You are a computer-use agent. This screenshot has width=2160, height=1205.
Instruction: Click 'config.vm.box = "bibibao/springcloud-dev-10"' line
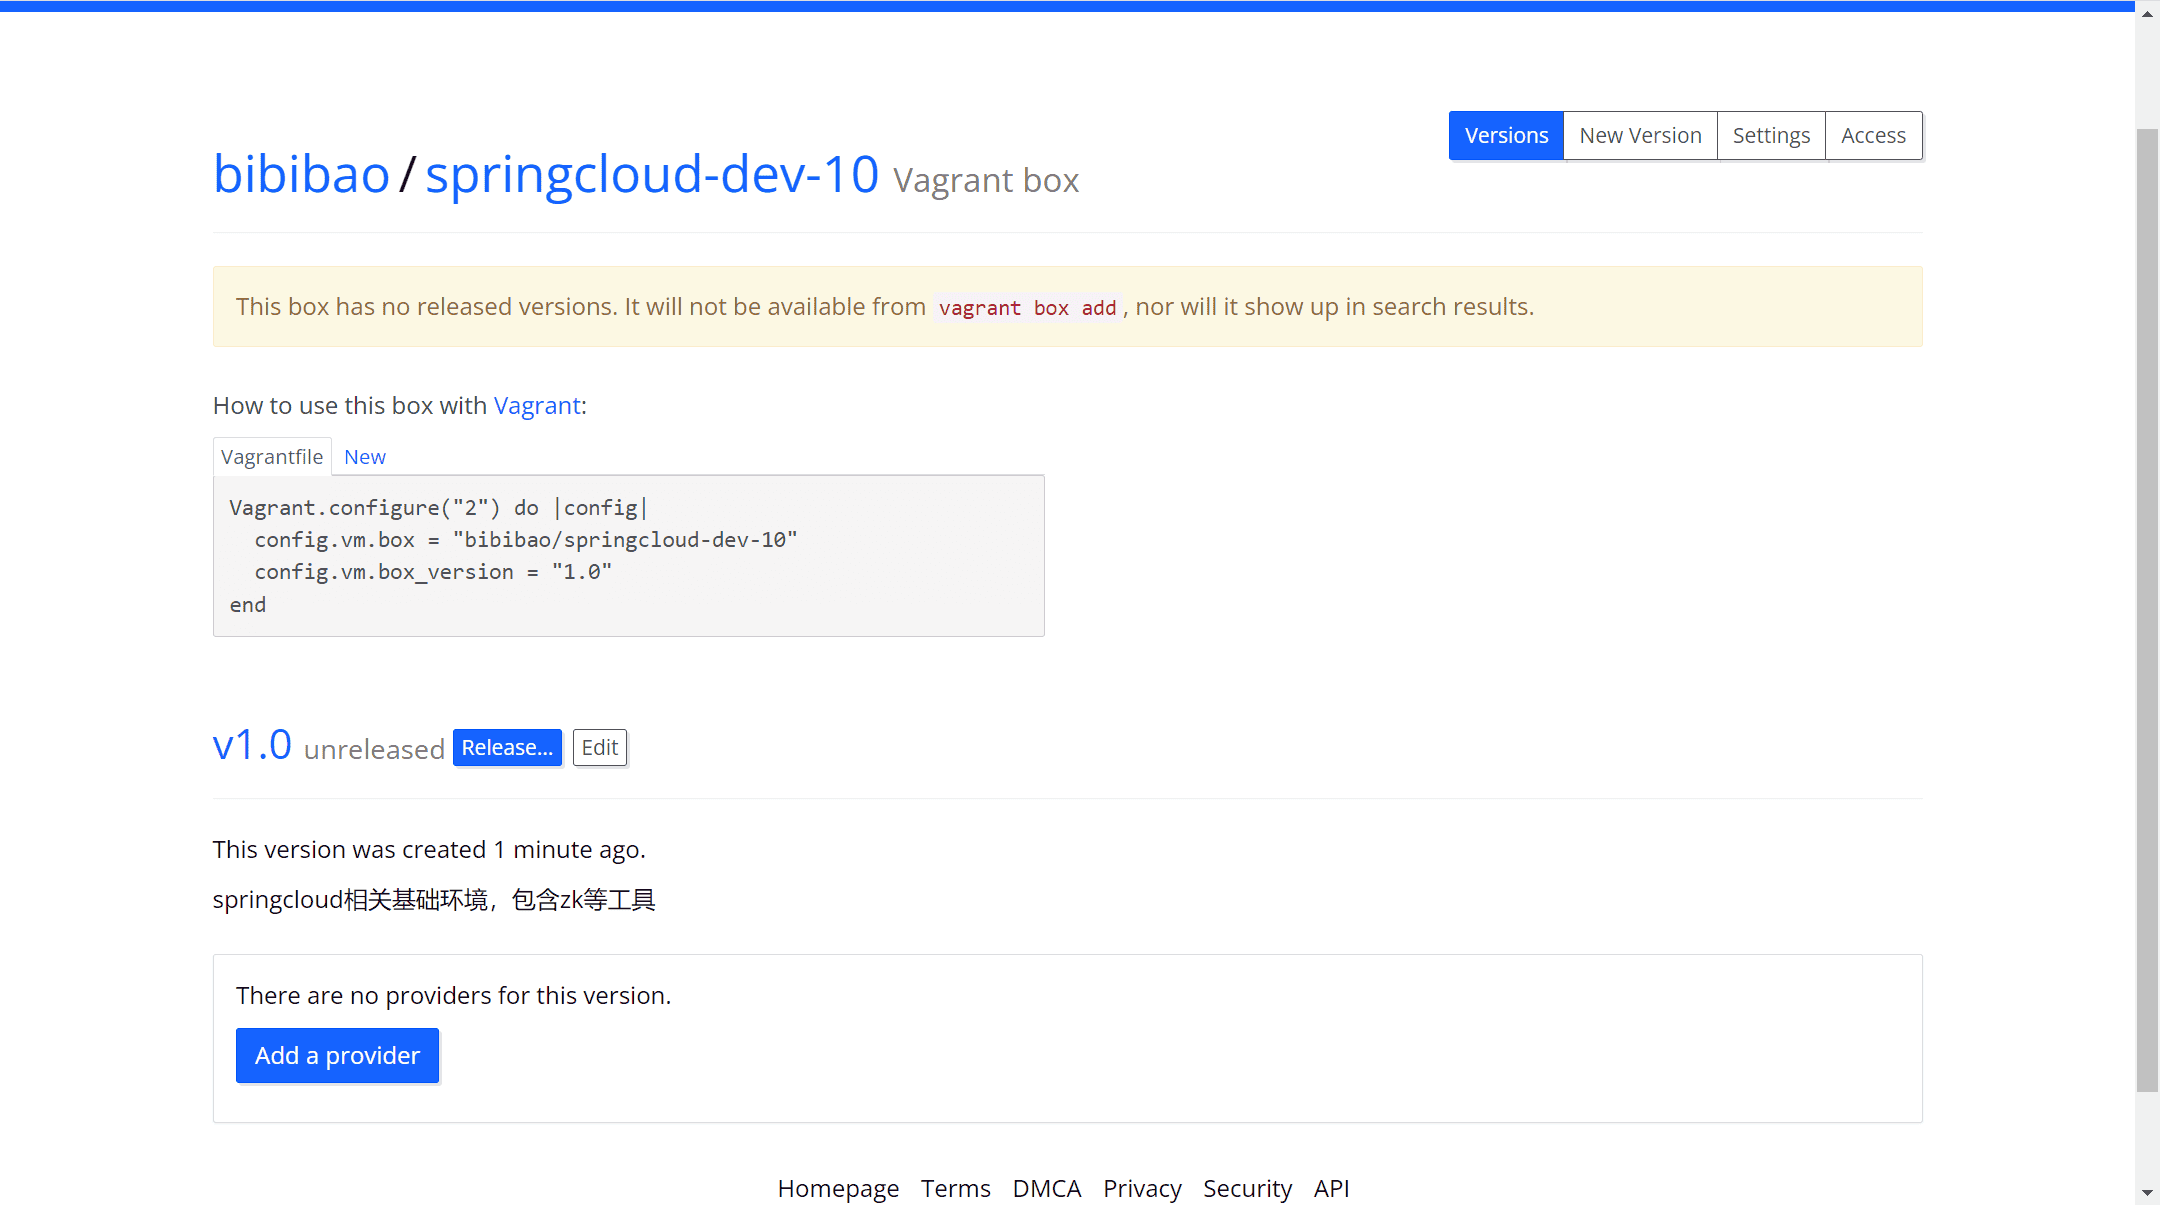click(526, 540)
